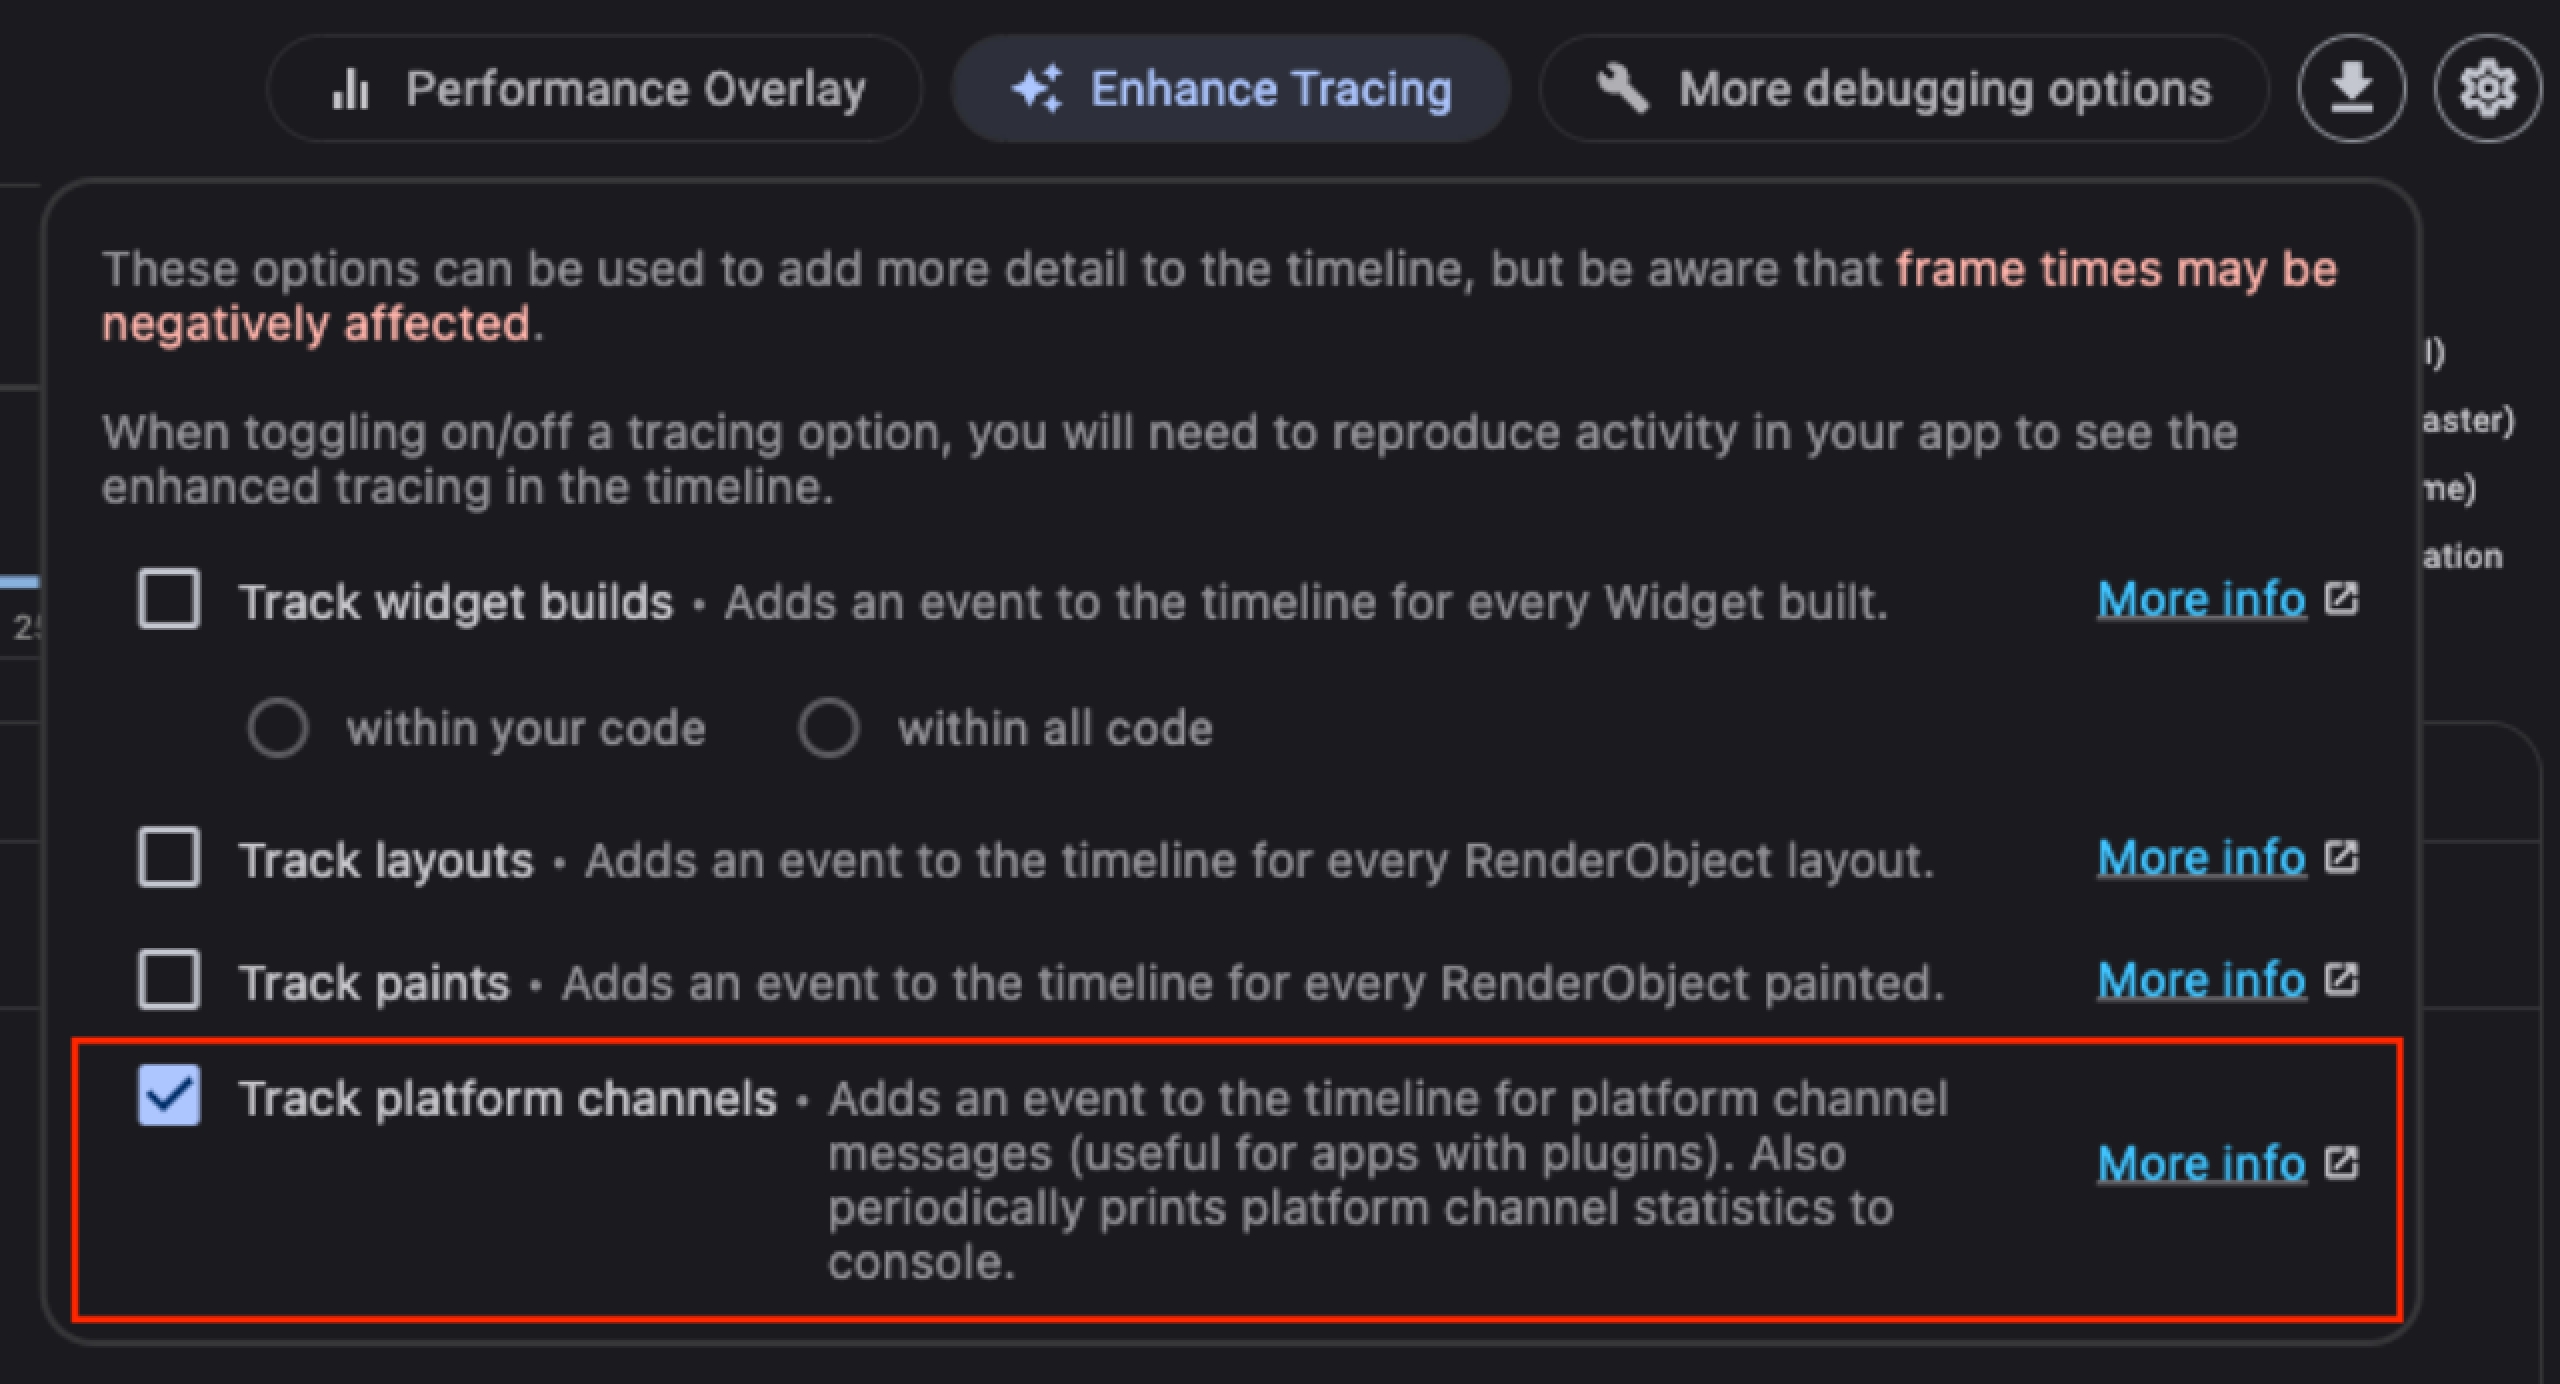Uncheck the Track platform channels checkbox

(x=169, y=1095)
